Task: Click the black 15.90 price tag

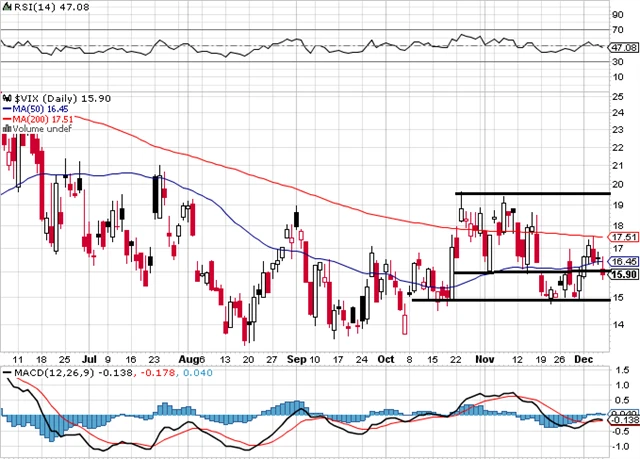Action: [x=621, y=274]
